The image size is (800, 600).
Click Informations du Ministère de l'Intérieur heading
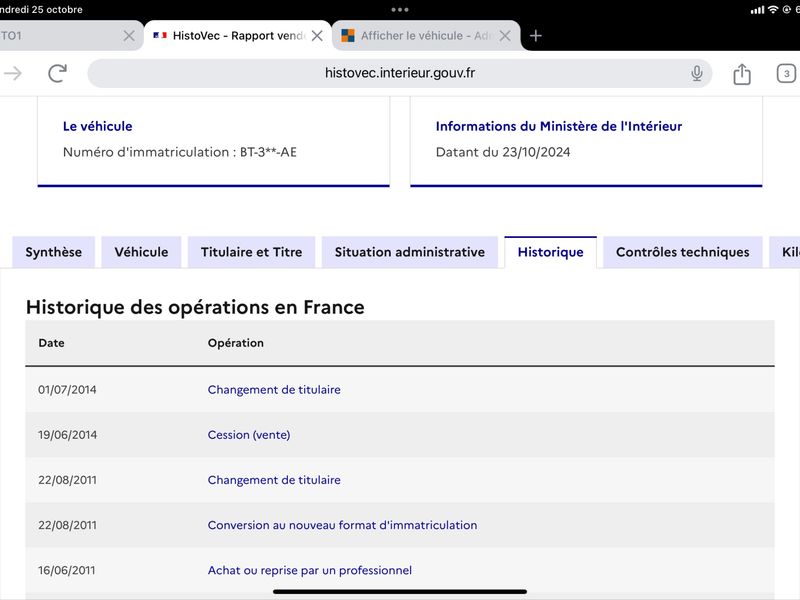[x=559, y=126]
